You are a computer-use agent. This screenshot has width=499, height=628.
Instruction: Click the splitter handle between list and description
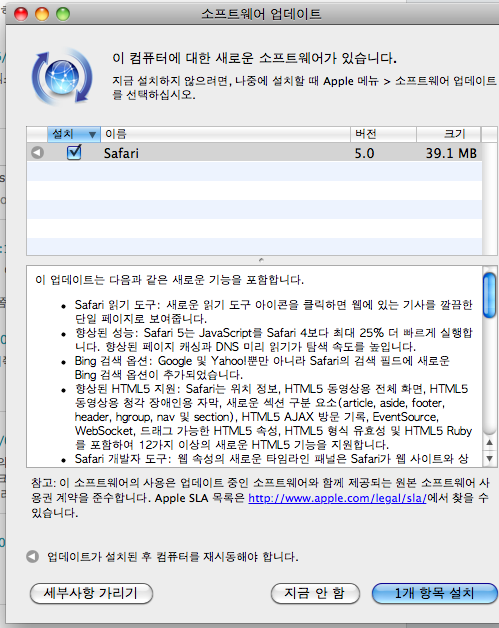[x=261, y=260]
